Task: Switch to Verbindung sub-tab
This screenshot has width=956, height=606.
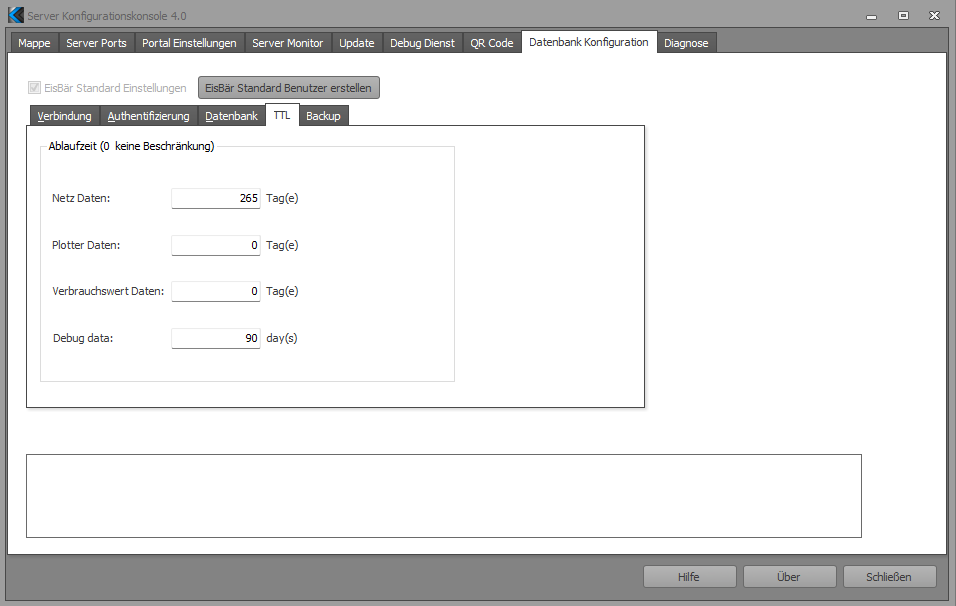Action: 64,116
